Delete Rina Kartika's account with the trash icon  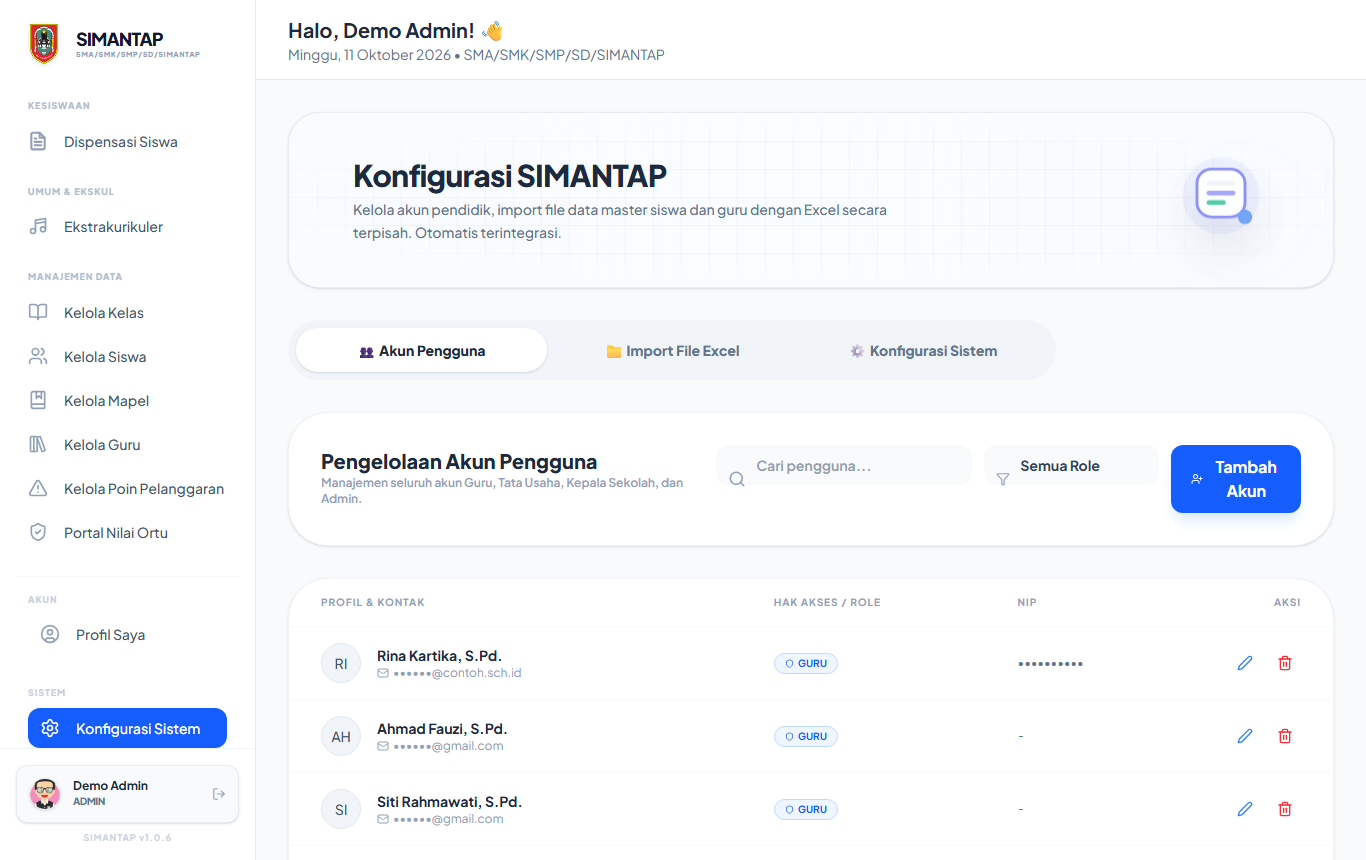pos(1285,663)
